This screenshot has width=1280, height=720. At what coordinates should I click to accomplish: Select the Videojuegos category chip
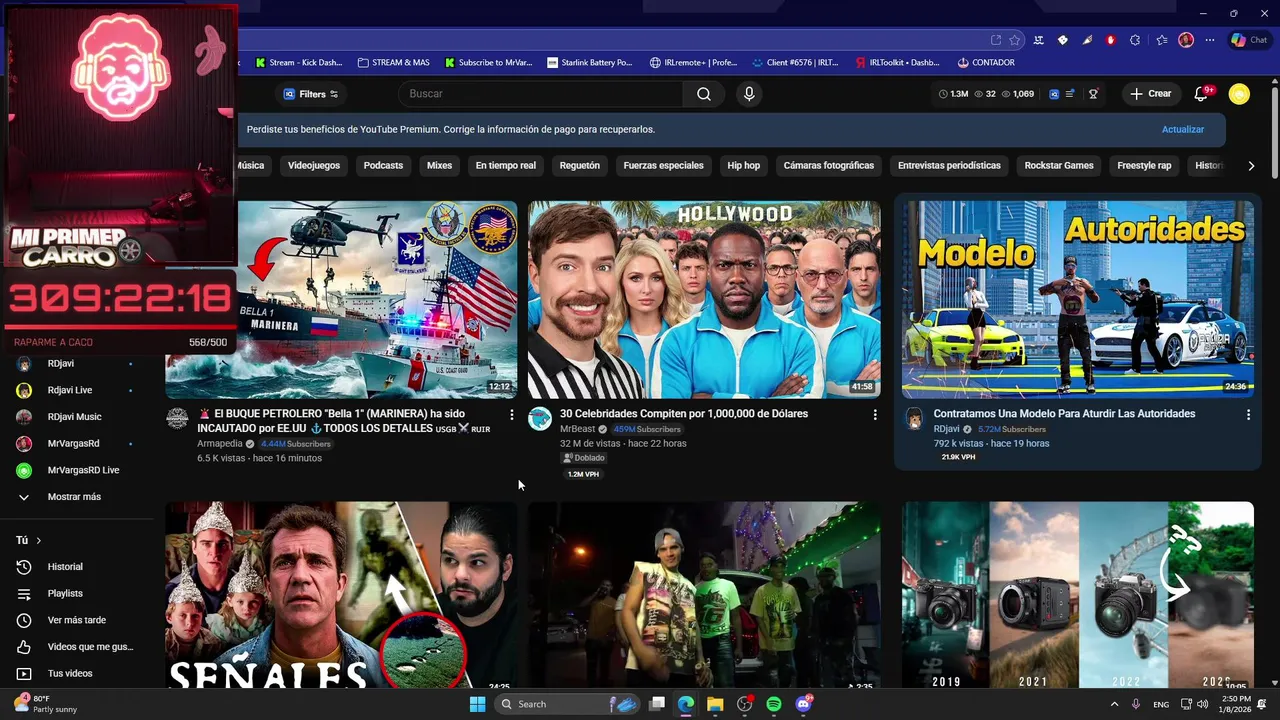pos(314,166)
